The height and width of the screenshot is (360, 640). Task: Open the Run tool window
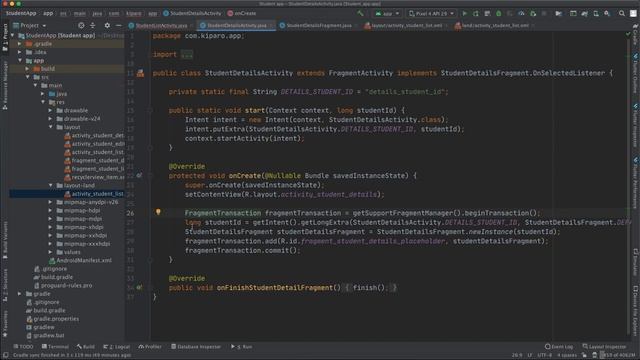[242, 347]
